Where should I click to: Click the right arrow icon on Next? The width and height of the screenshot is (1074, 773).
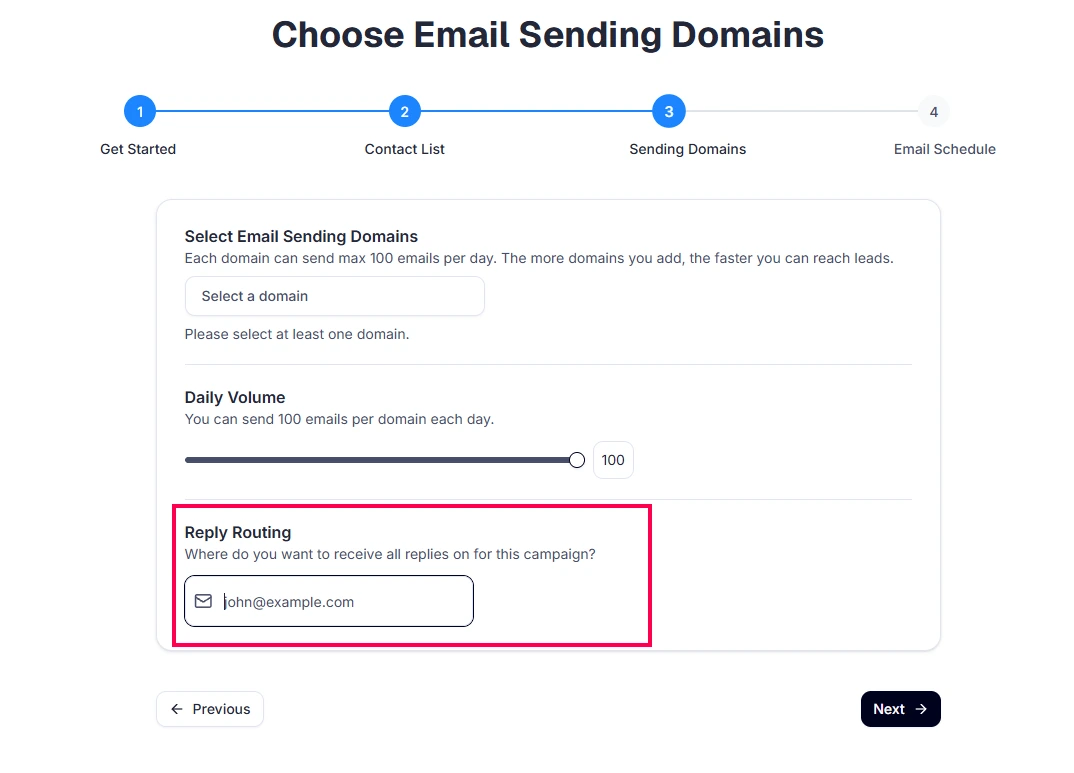click(921, 709)
